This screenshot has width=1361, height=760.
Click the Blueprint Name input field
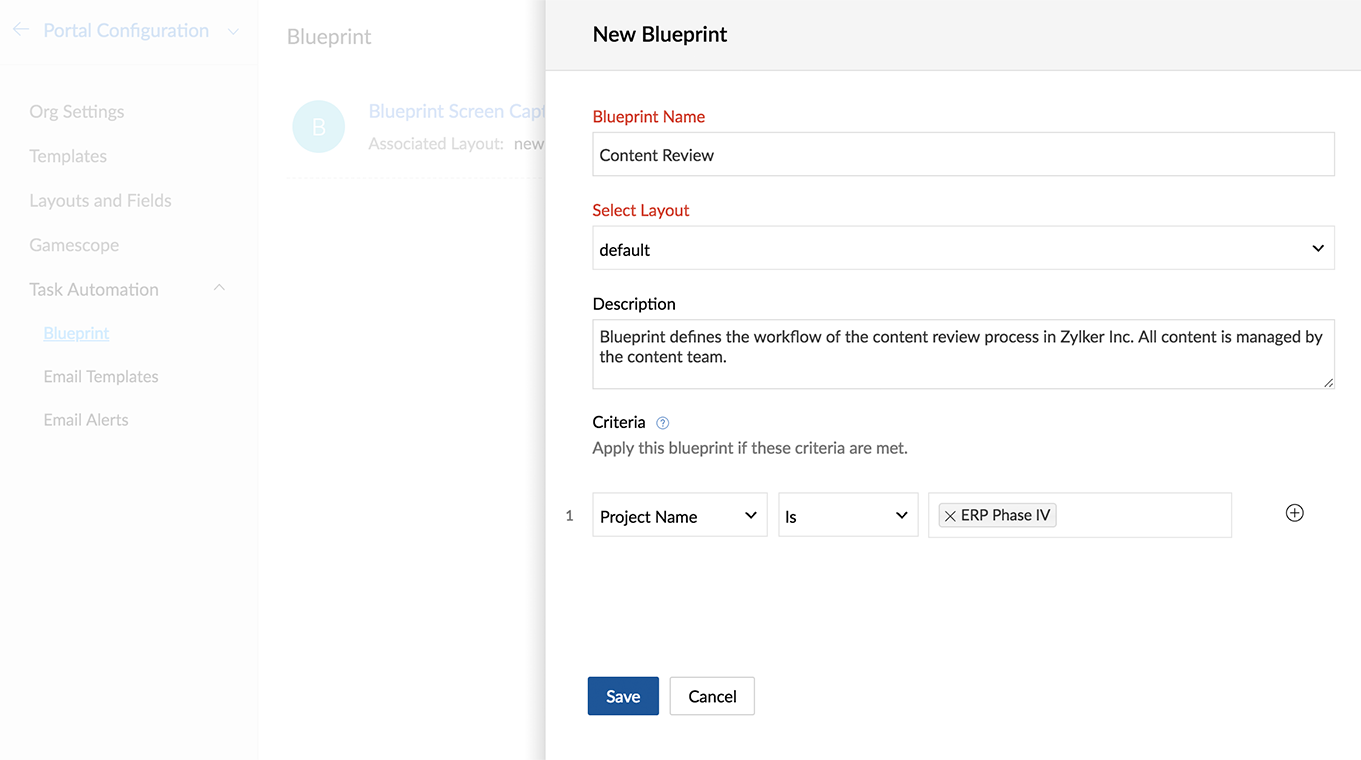pos(962,155)
